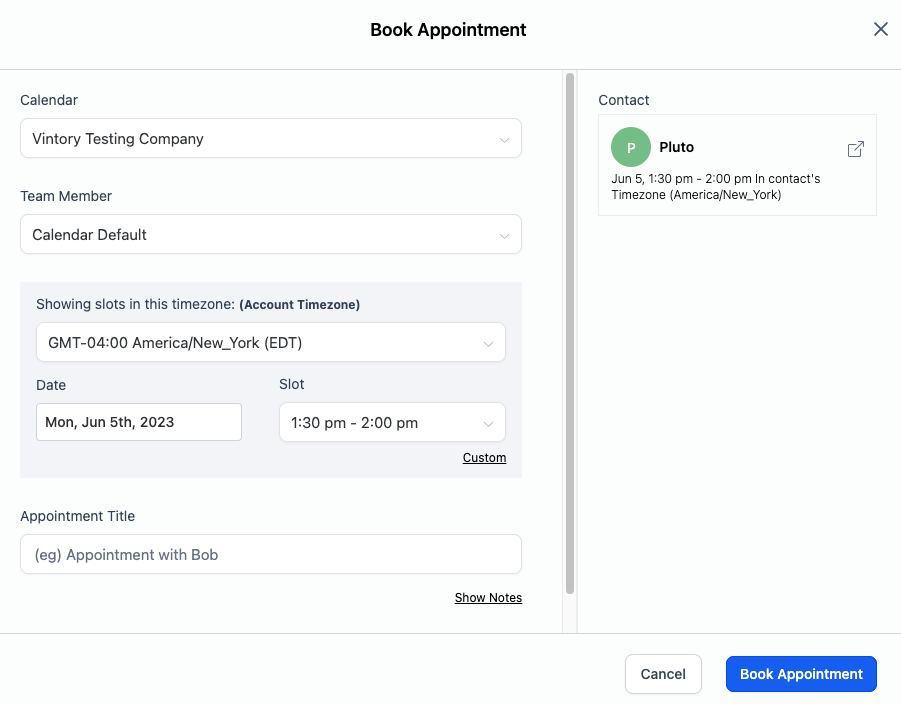Select the Pluto contact name
Image resolution: width=901 pixels, height=704 pixels.
click(677, 147)
